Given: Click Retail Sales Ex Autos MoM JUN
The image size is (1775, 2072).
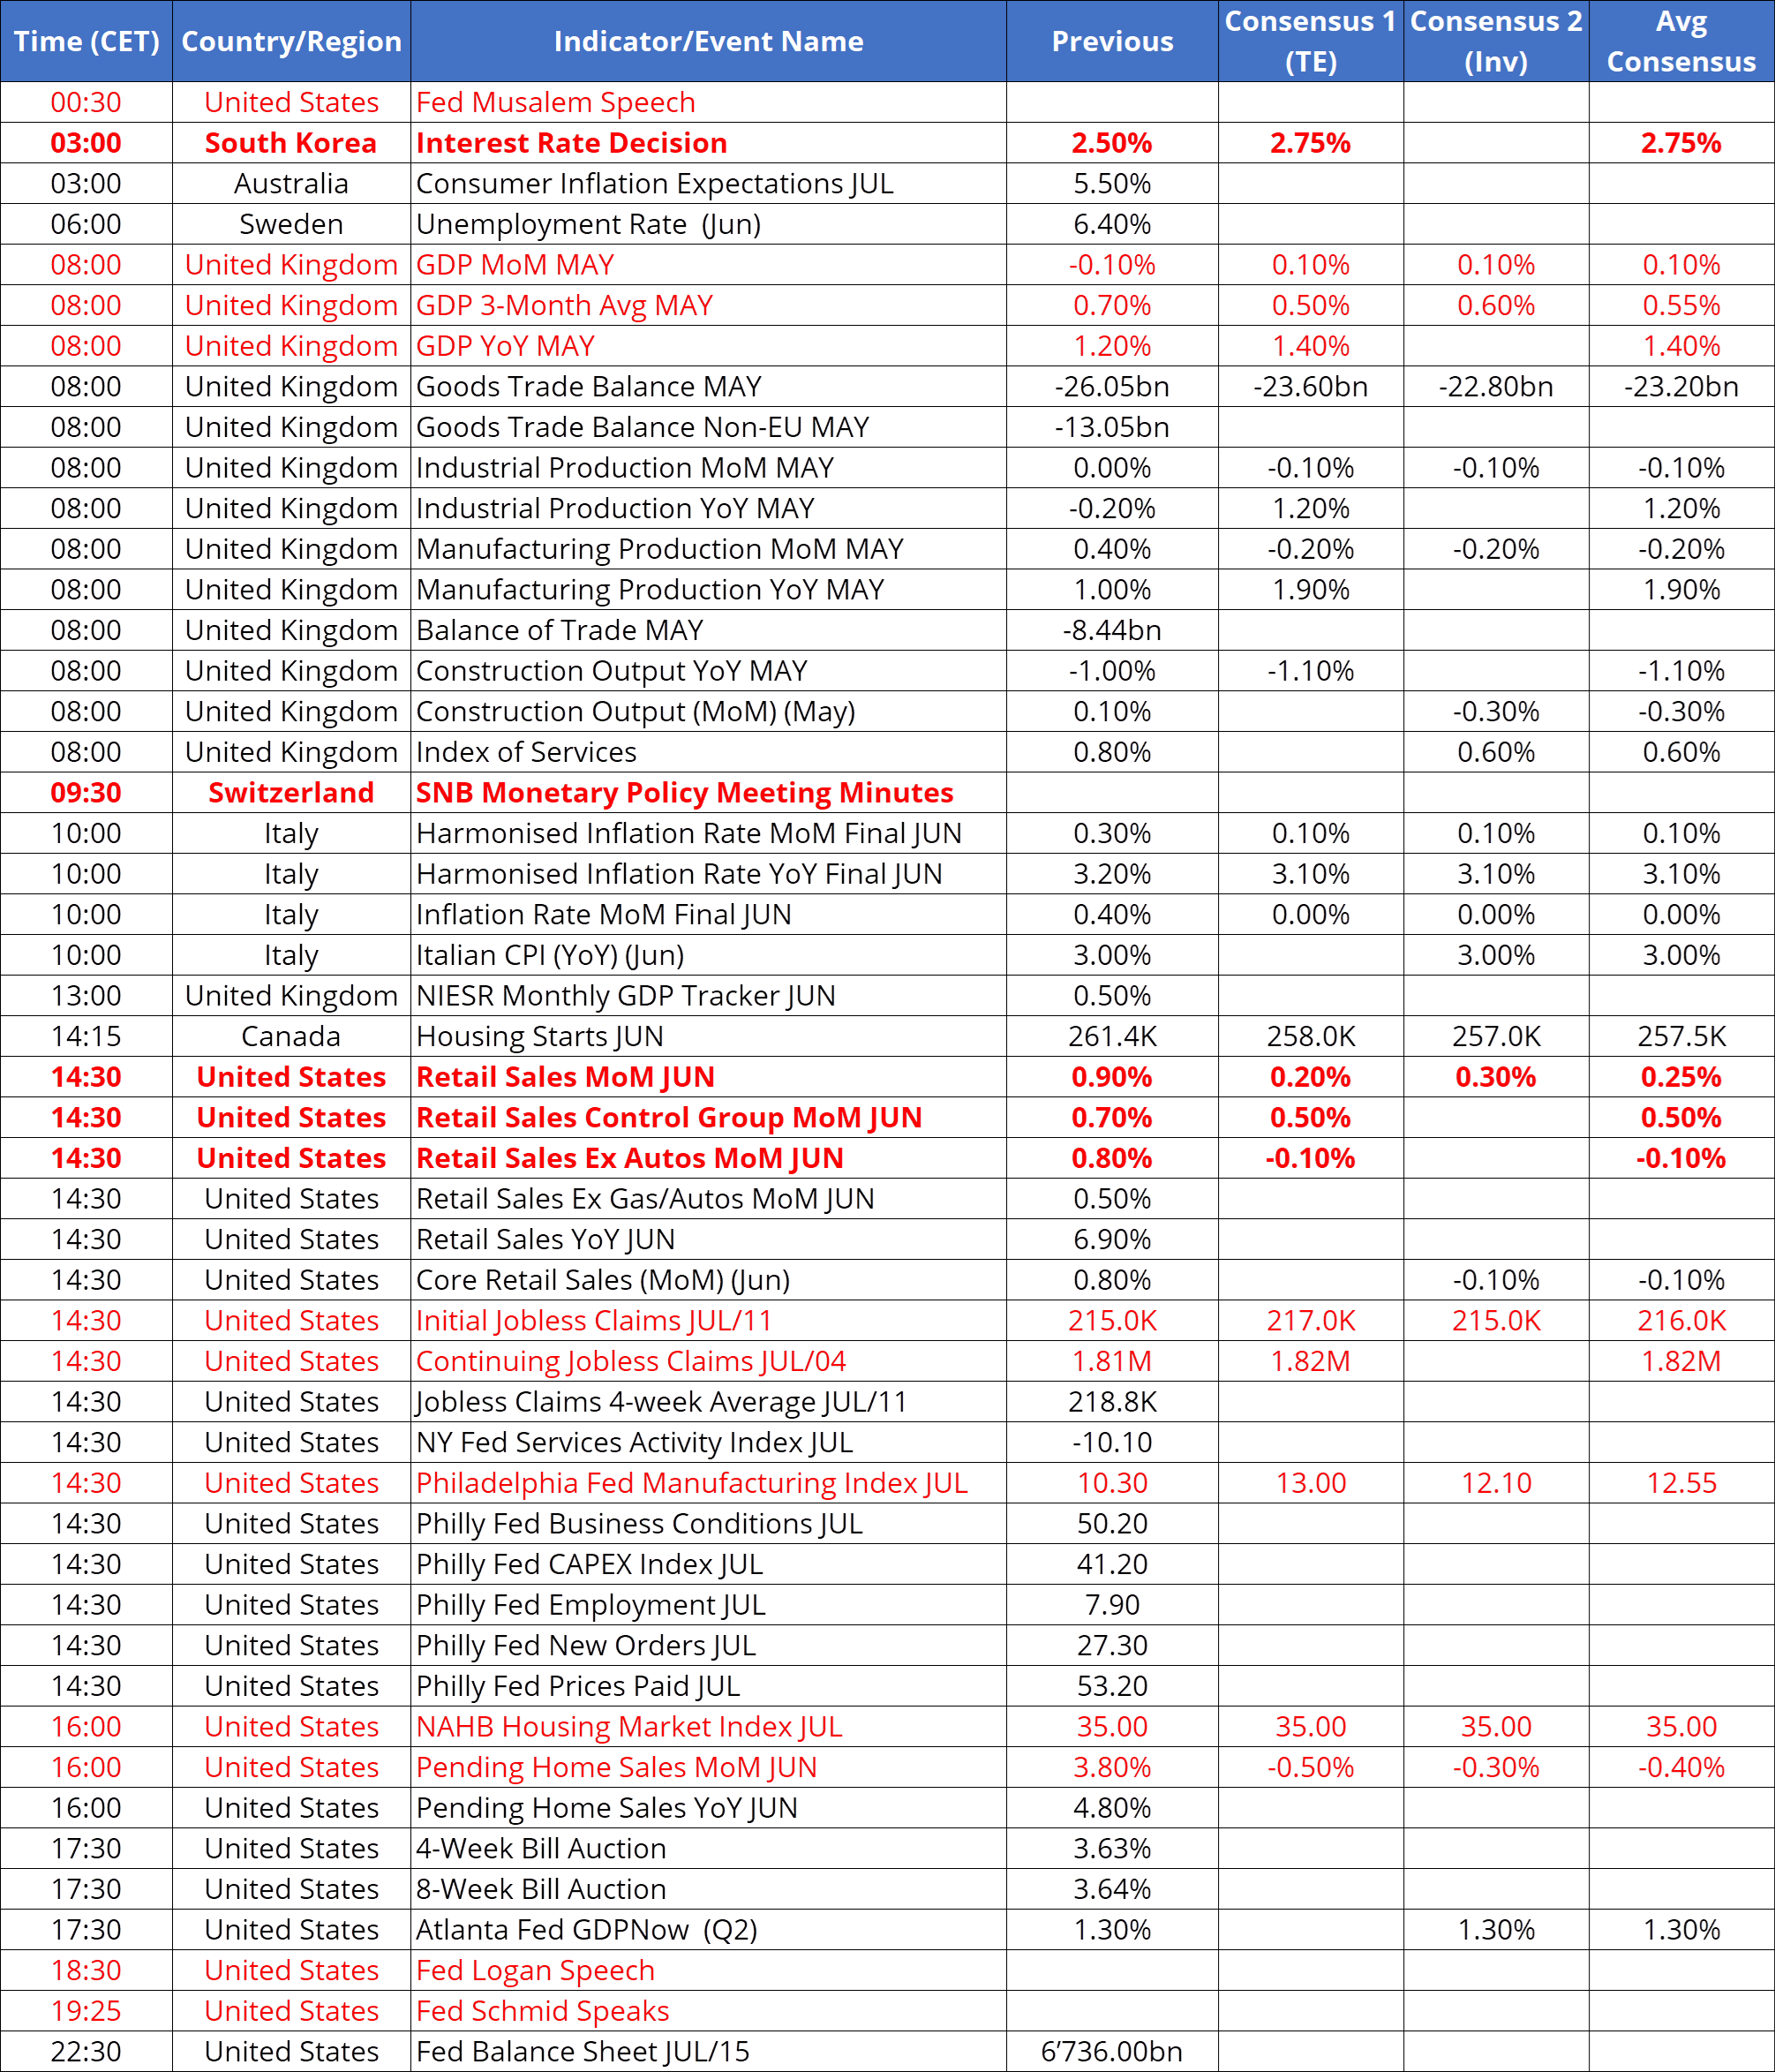Looking at the screenshot, I should click(x=708, y=1158).
